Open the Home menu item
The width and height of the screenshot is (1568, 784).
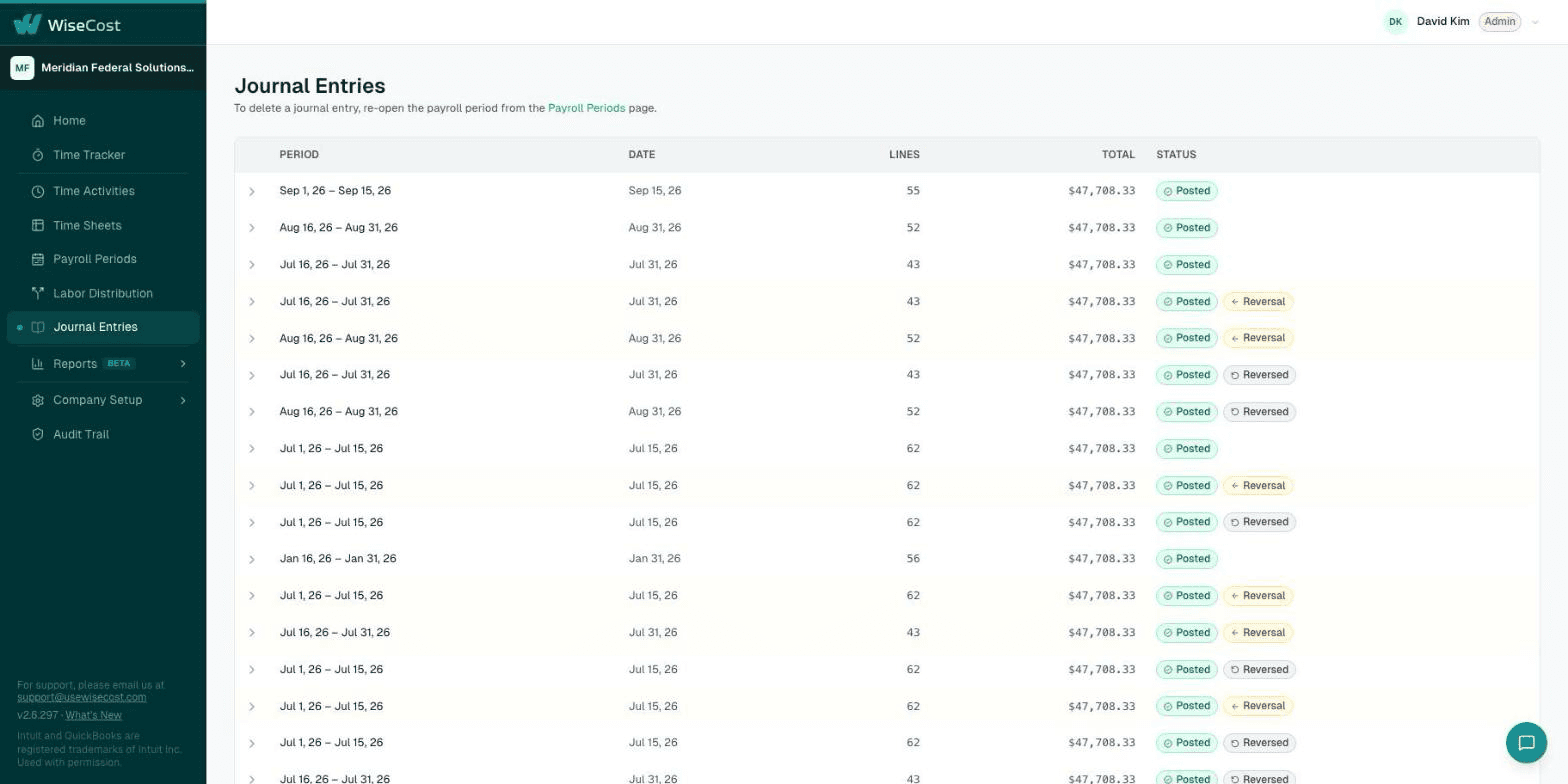click(103, 121)
